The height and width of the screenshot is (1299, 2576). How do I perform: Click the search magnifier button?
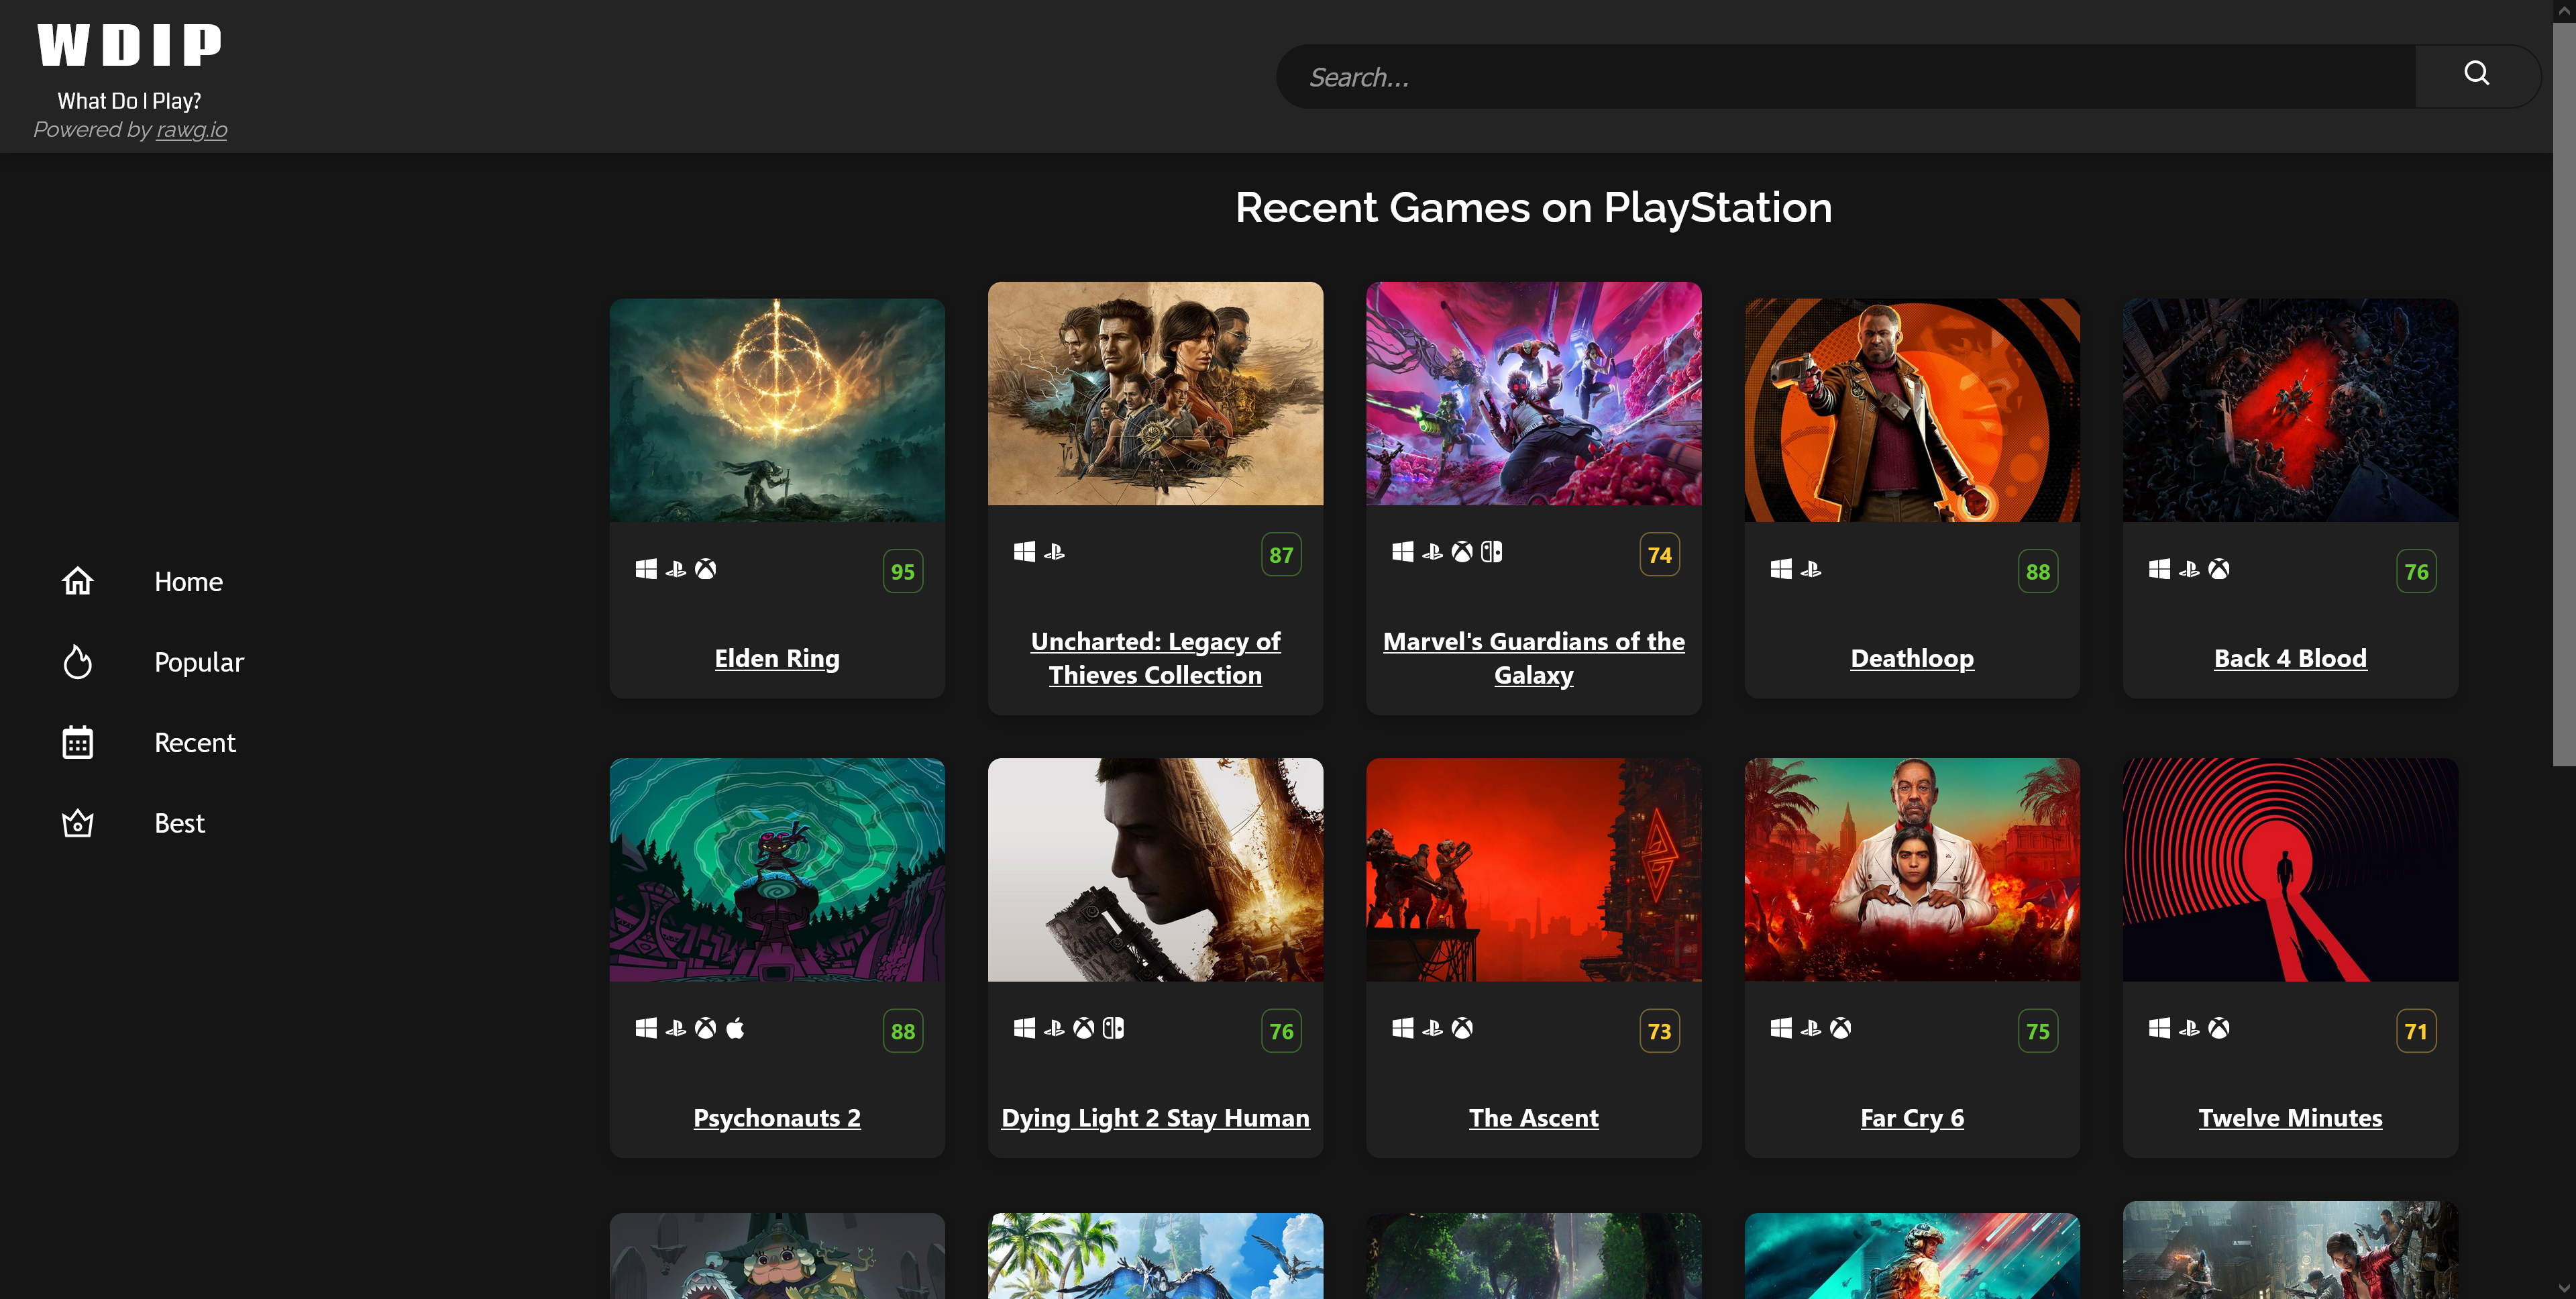(2476, 74)
